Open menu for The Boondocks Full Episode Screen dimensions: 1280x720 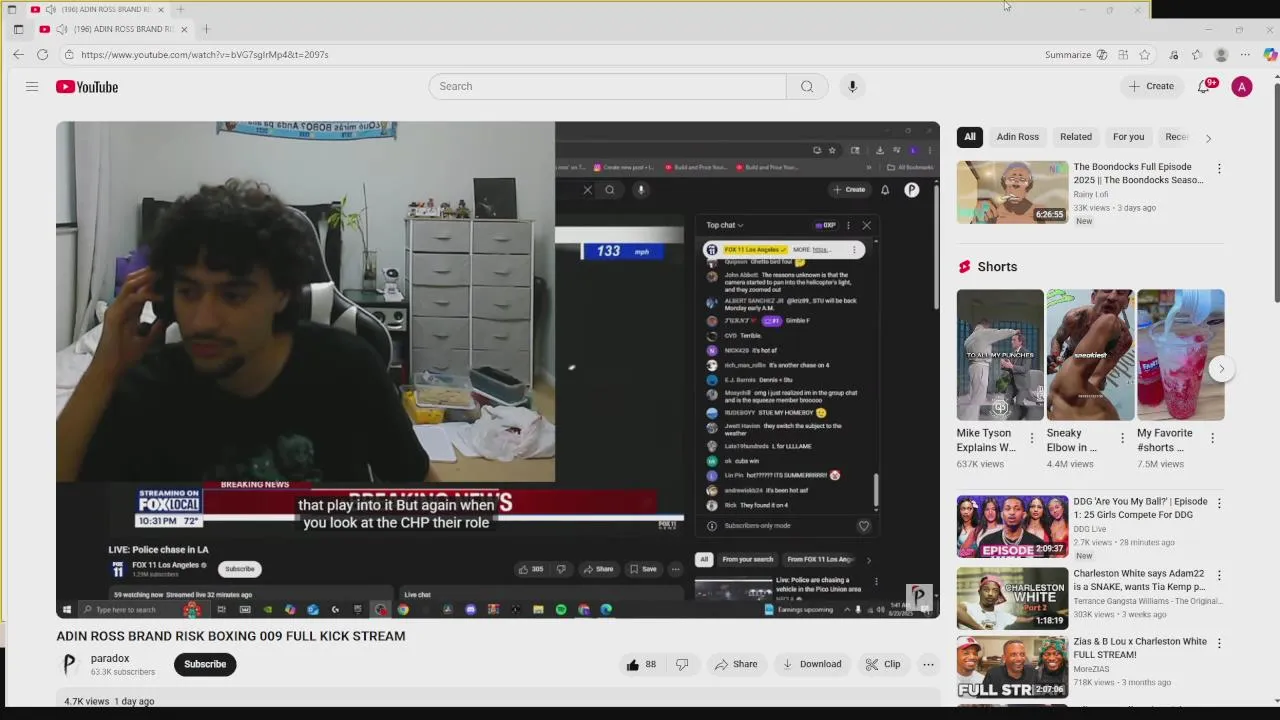(x=1219, y=168)
